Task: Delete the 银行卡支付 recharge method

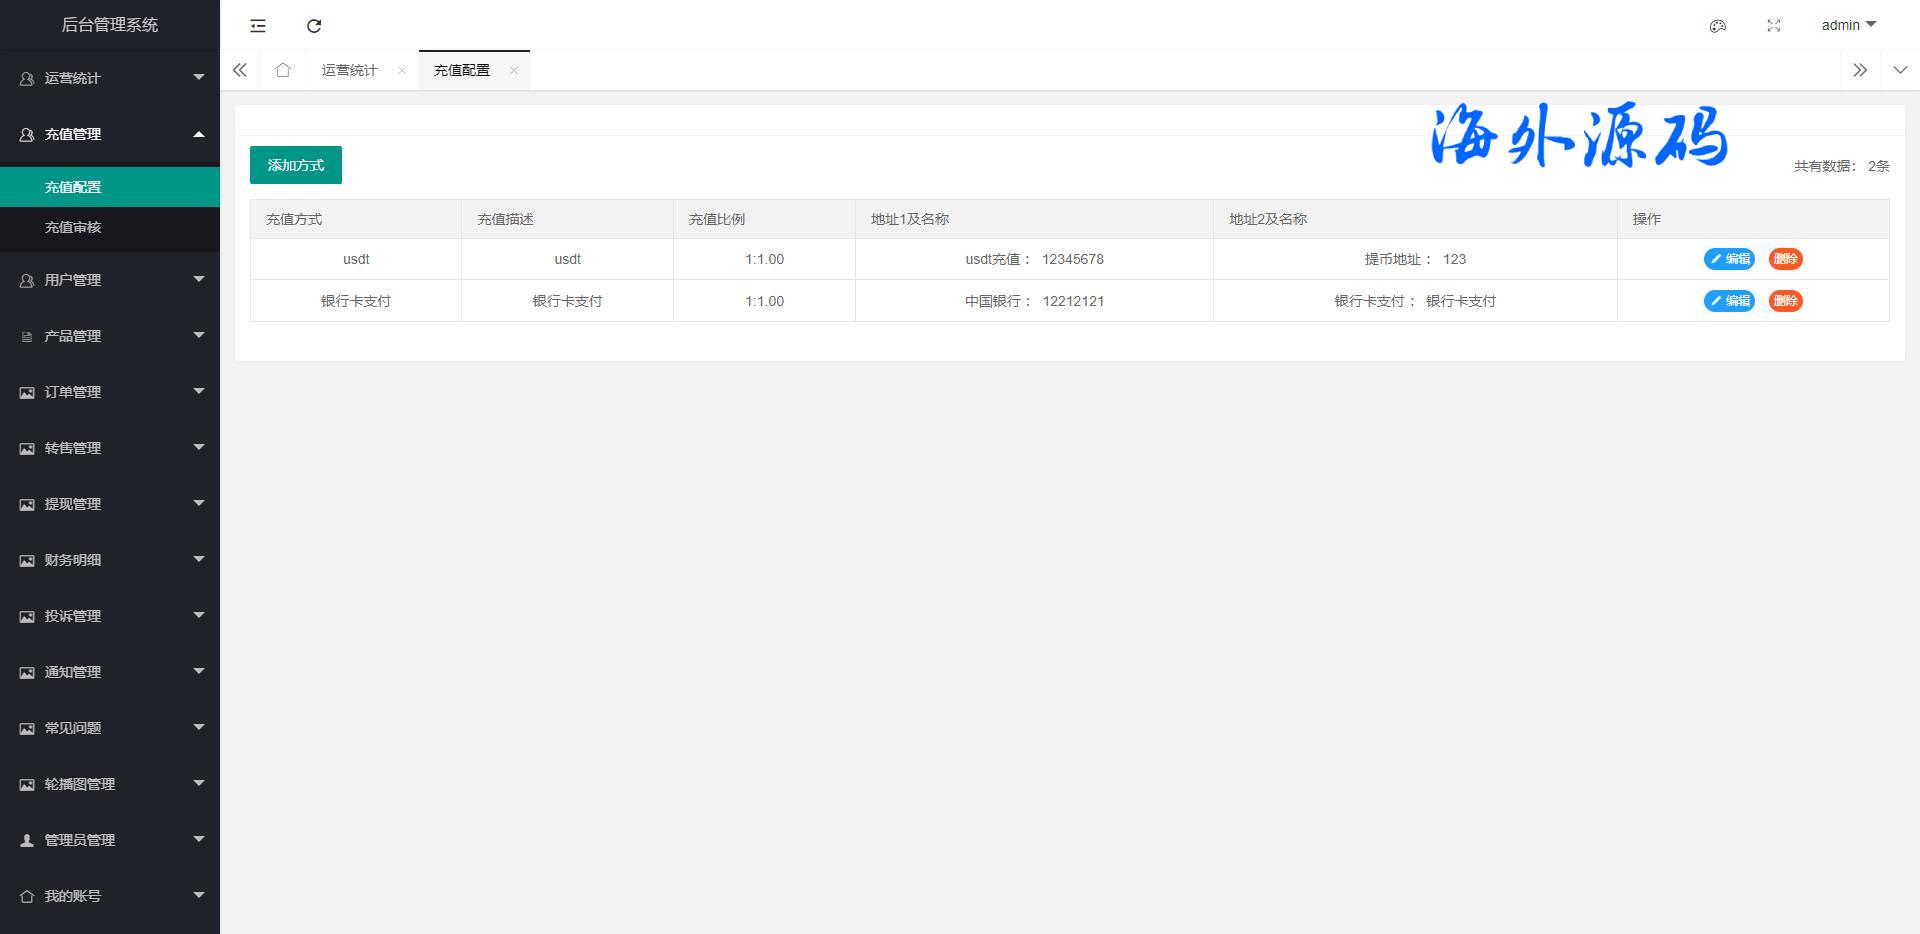Action: (1785, 301)
